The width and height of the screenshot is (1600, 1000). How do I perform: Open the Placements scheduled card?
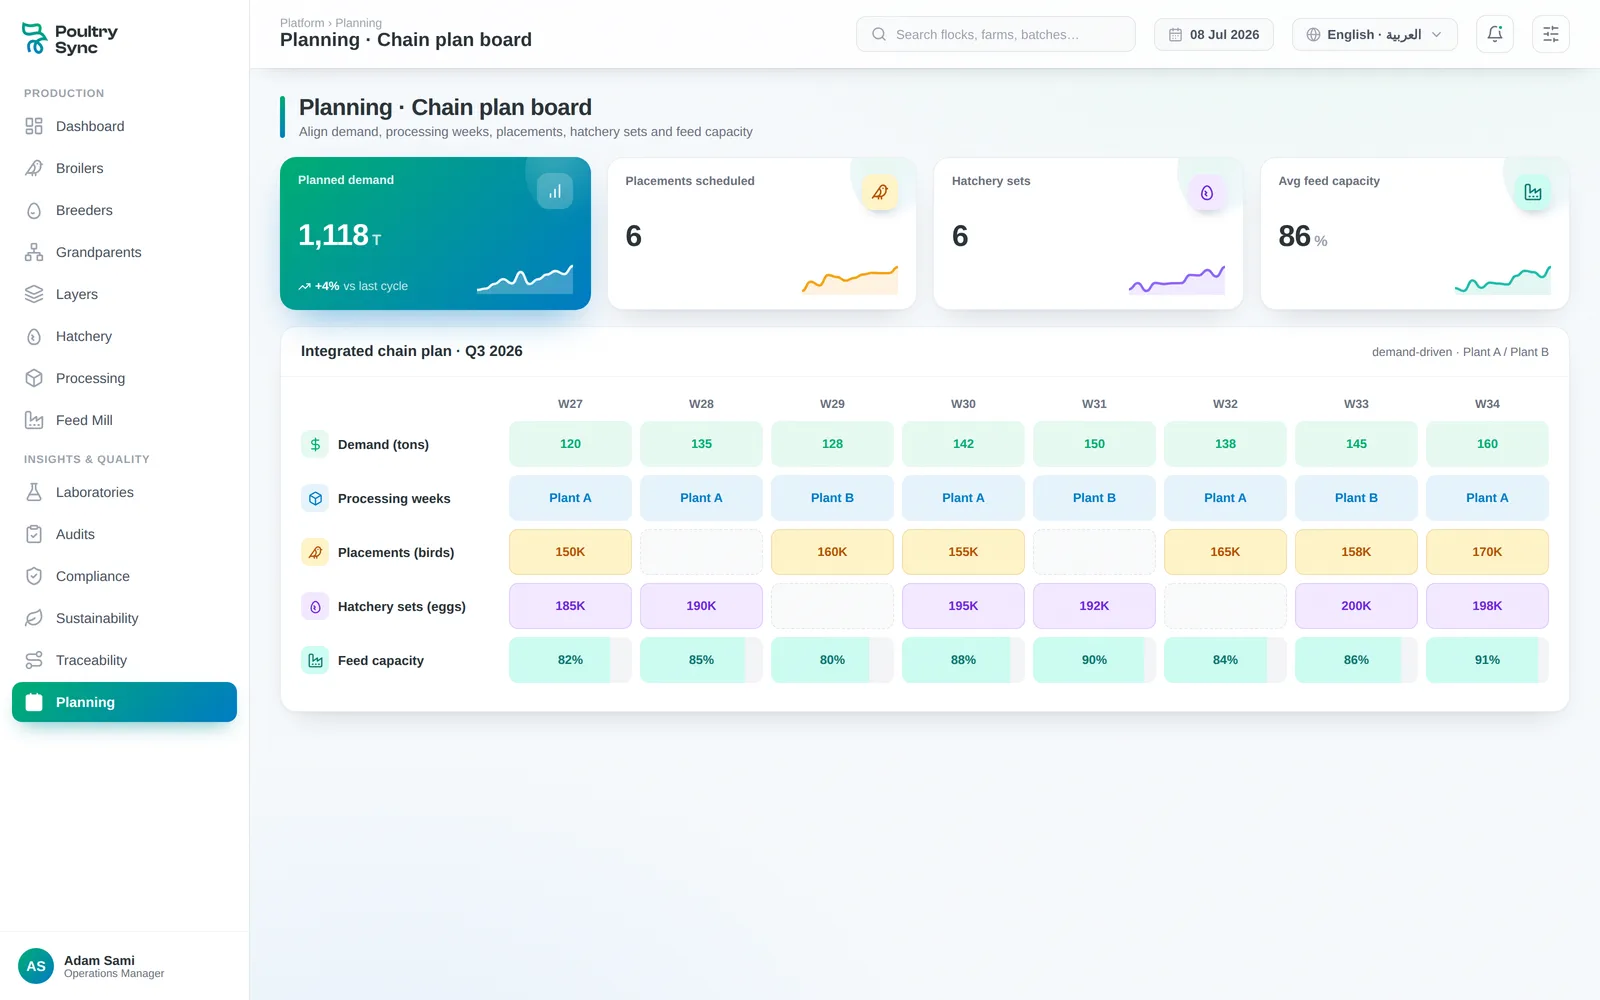762,233
